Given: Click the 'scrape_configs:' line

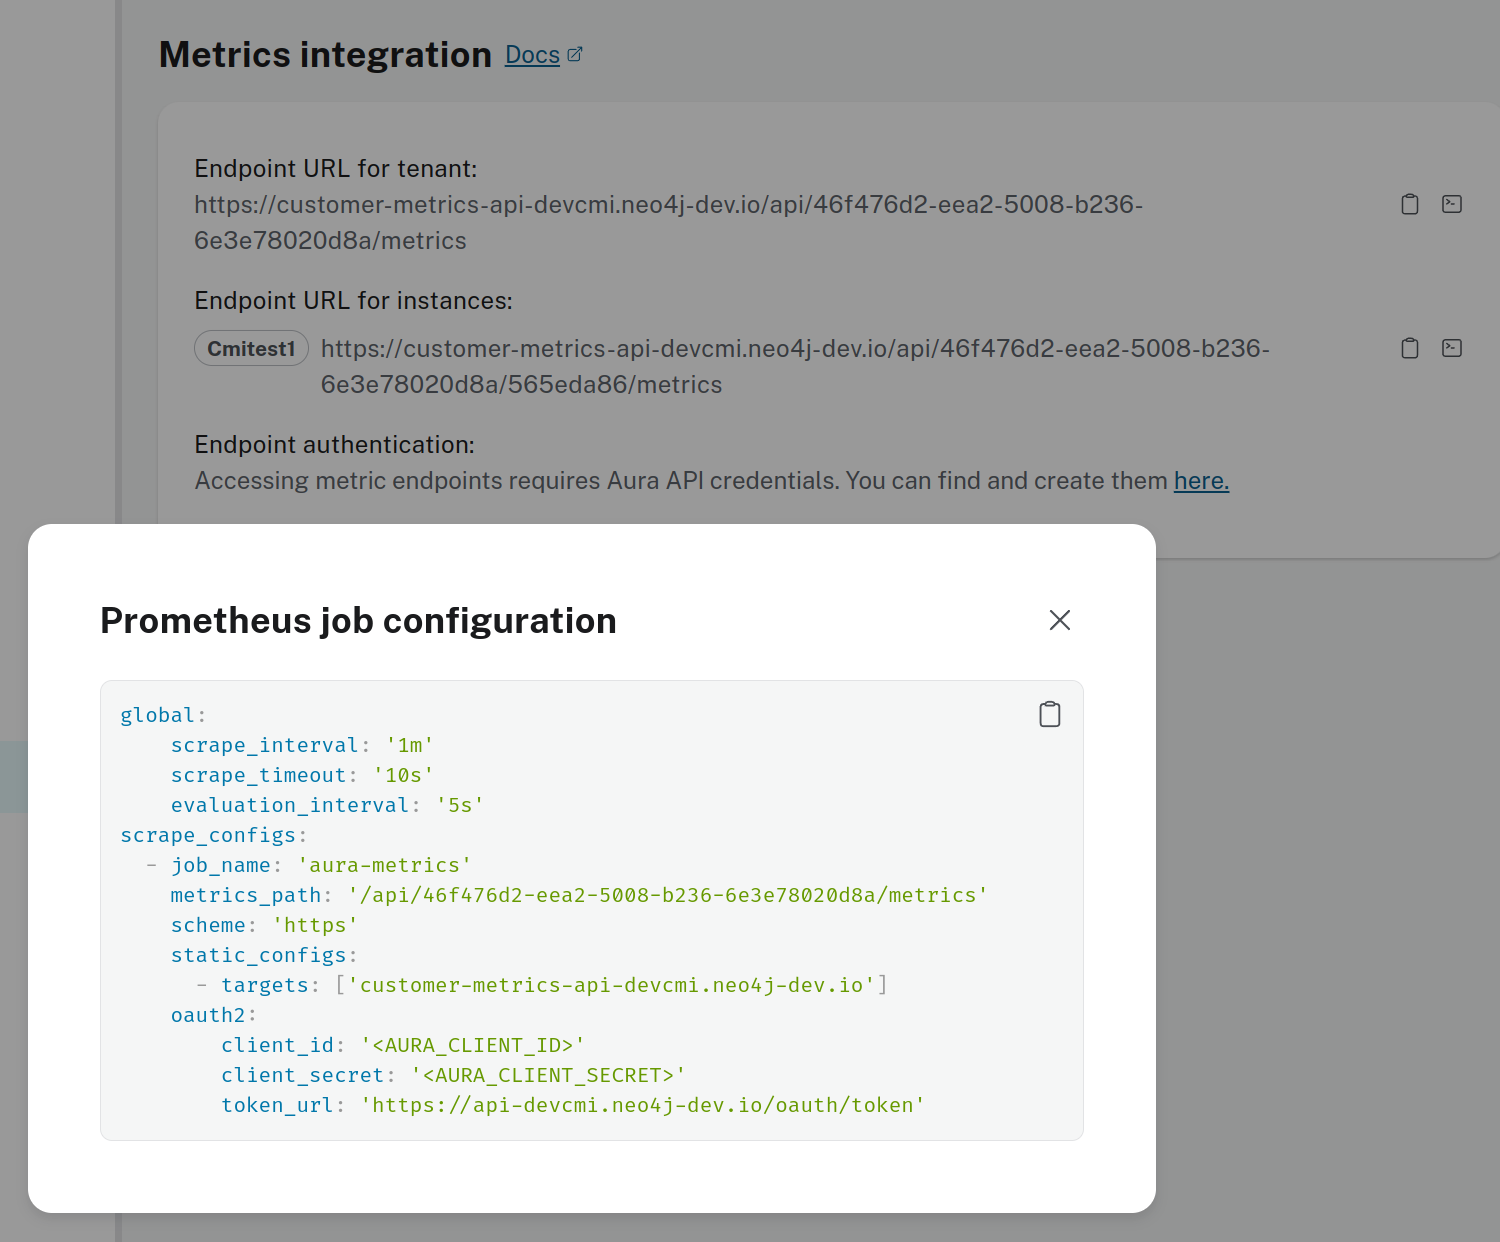Looking at the screenshot, I should (213, 835).
